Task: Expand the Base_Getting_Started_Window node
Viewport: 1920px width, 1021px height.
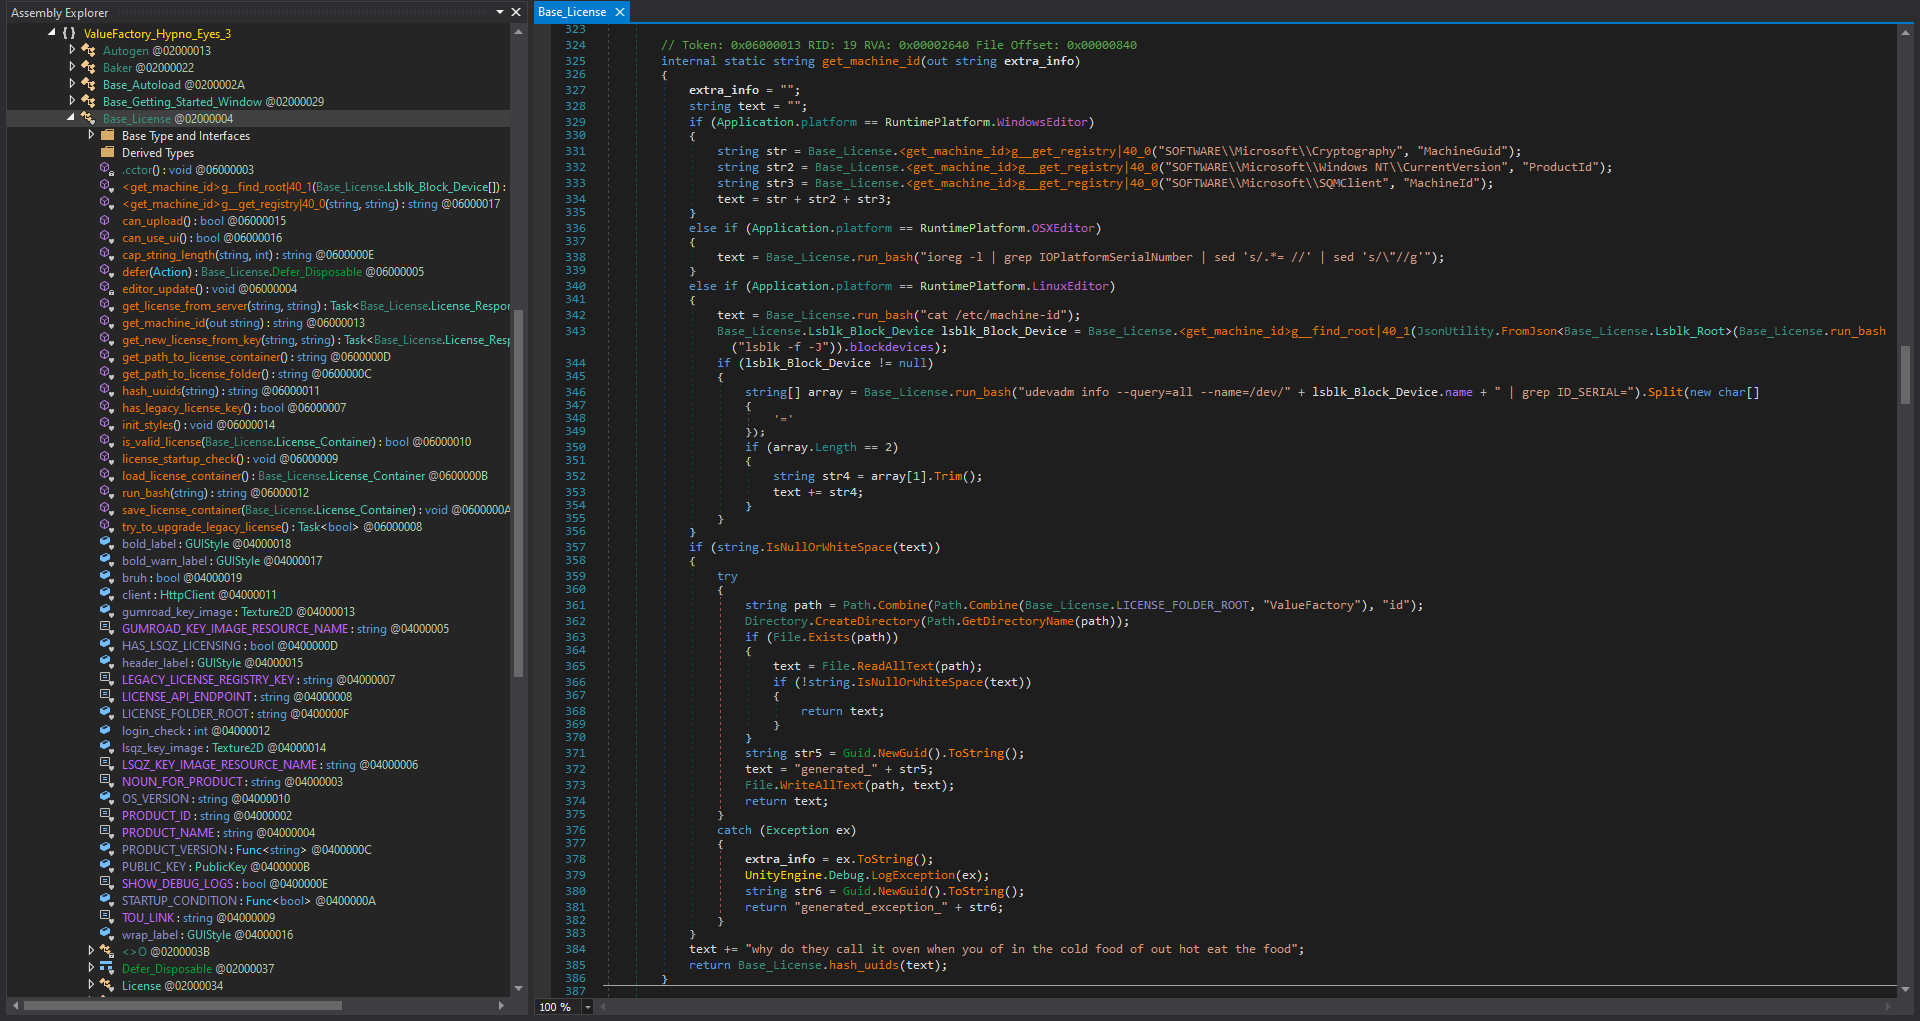Action: (72, 101)
